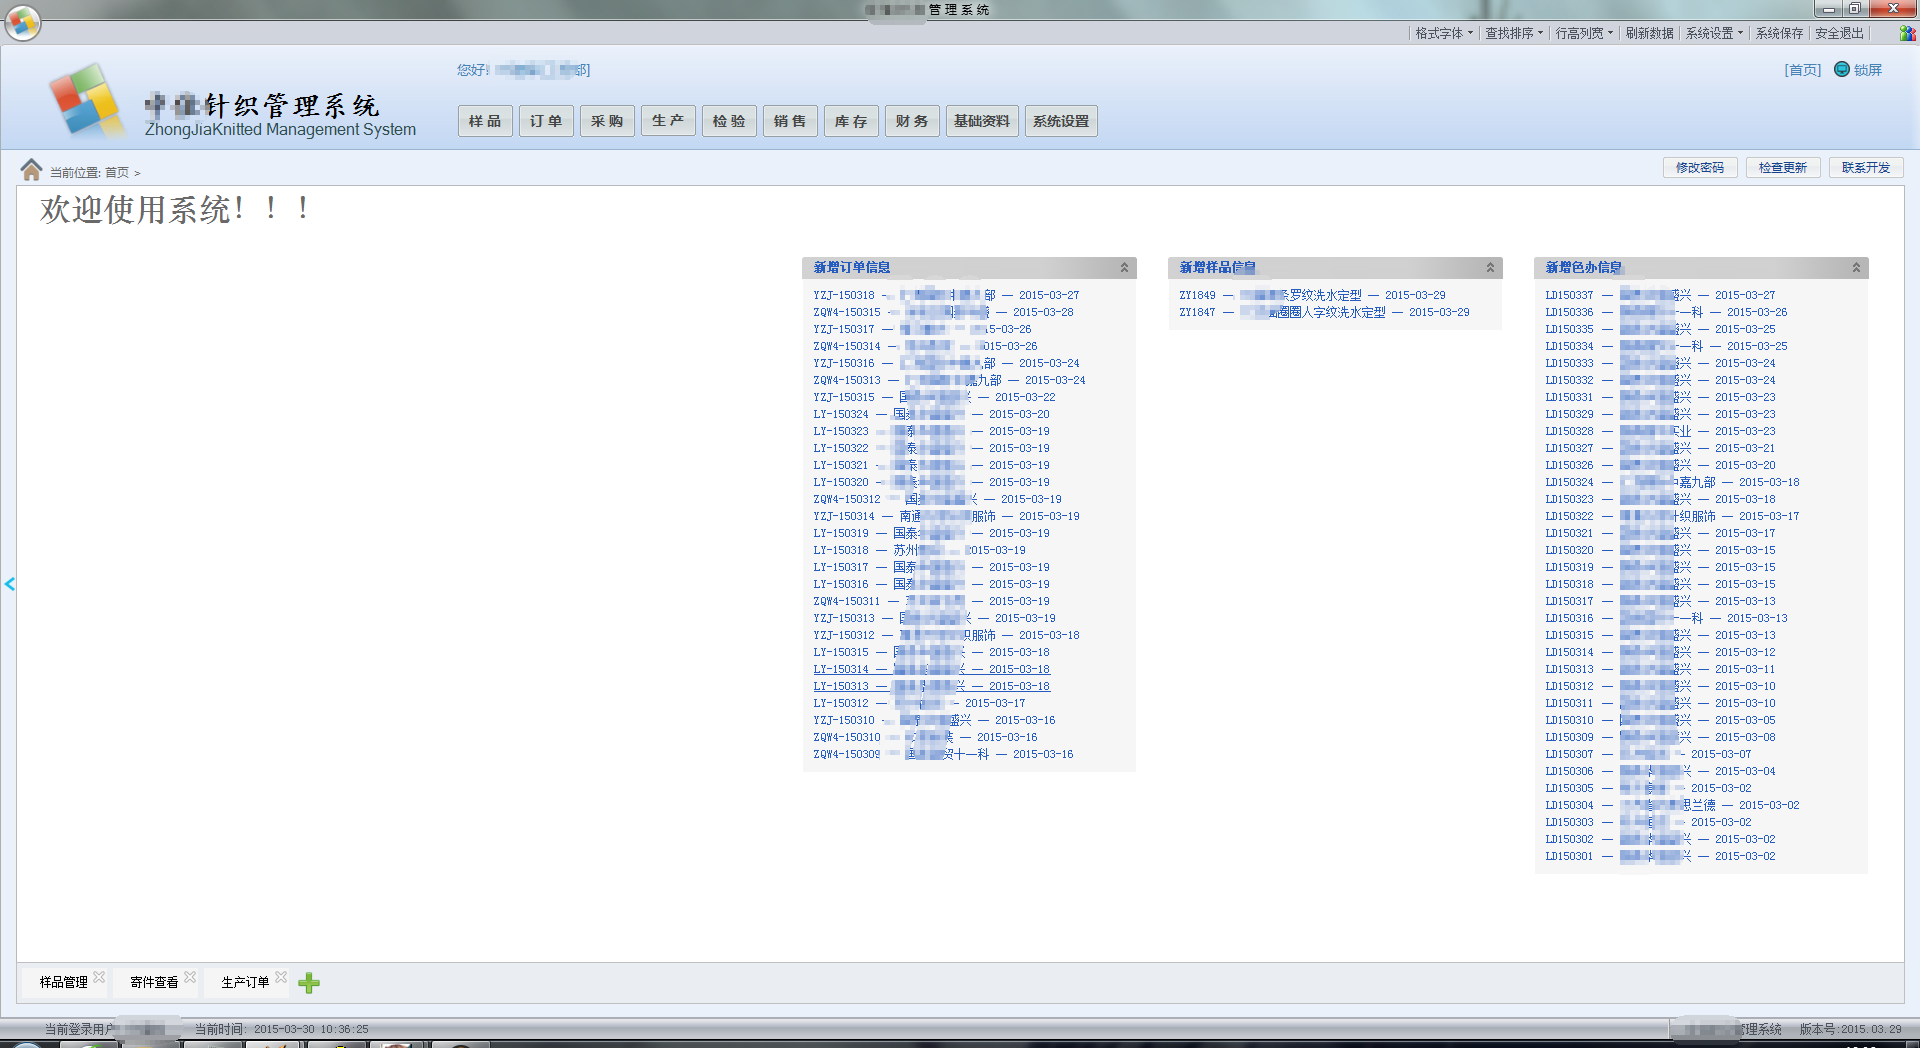The image size is (1920, 1048).
Task: Click the 锁屏 lock screen monitor icon
Action: [x=1841, y=69]
